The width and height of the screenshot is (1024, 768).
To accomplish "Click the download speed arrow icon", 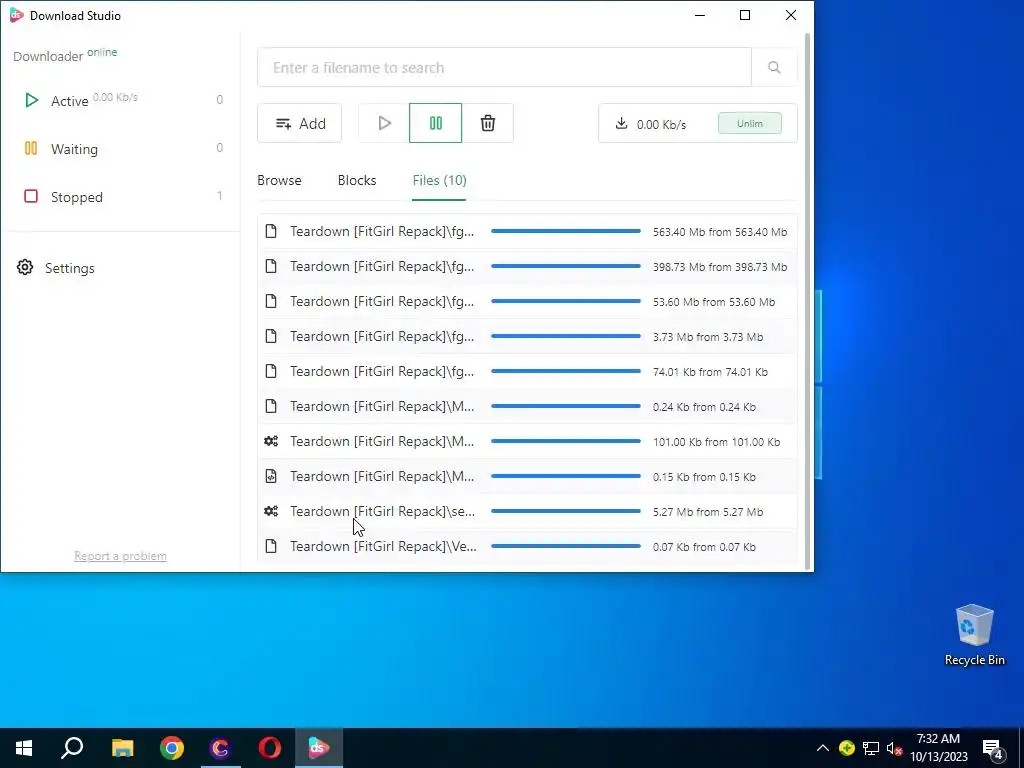I will click(621, 123).
